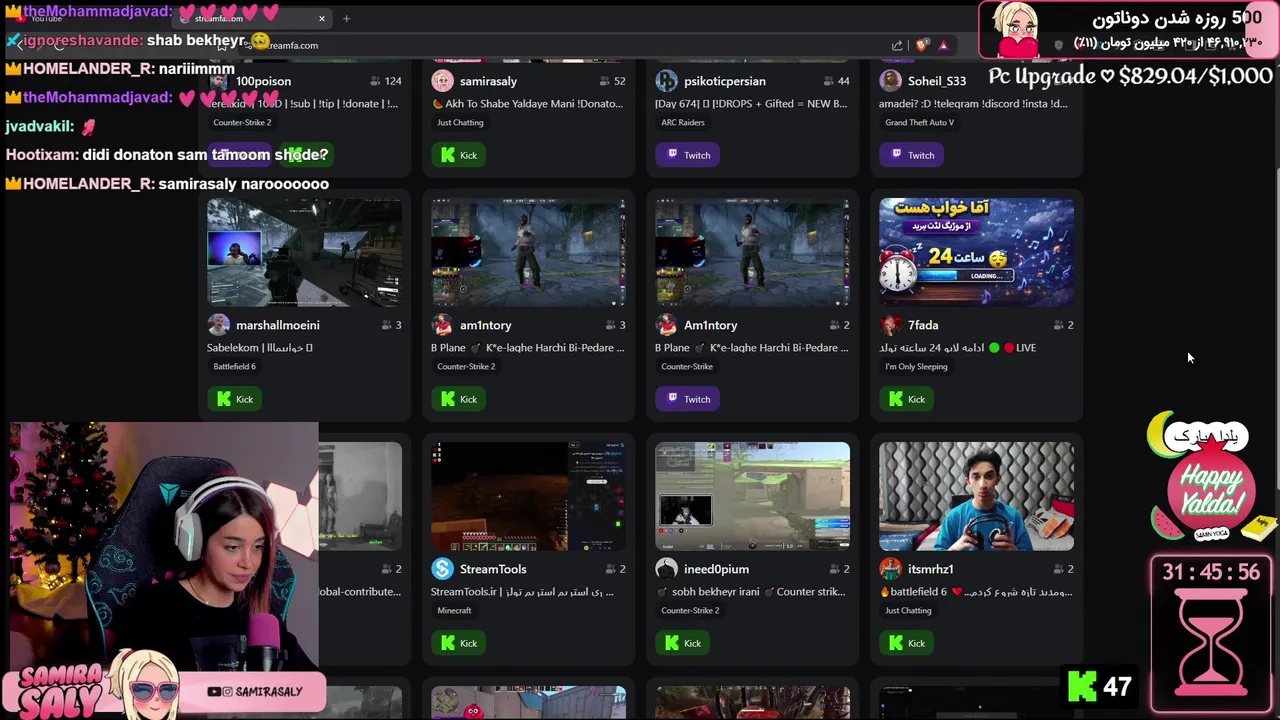Open samirasaly's profile avatar

[x=442, y=81]
